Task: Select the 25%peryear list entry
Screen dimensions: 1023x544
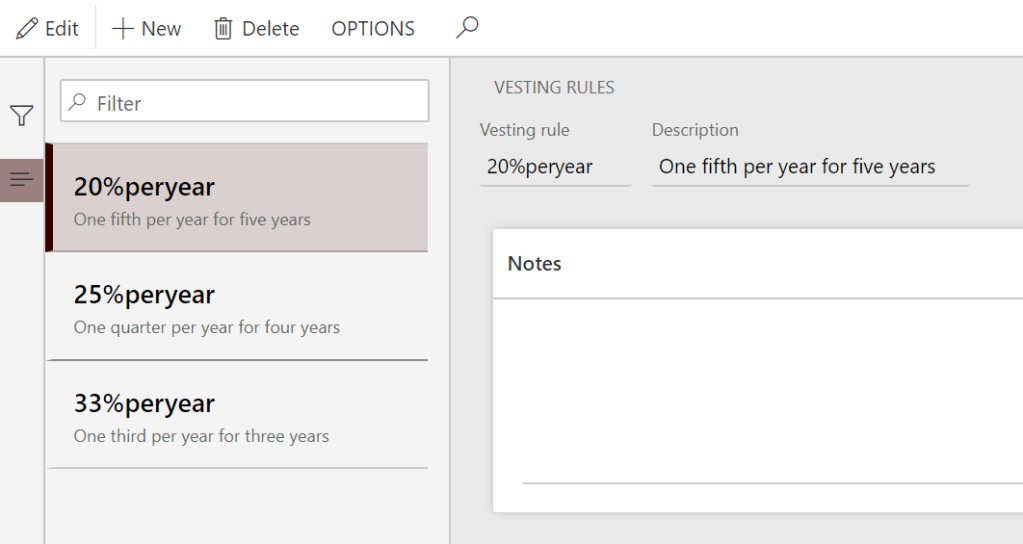Action: 237,306
